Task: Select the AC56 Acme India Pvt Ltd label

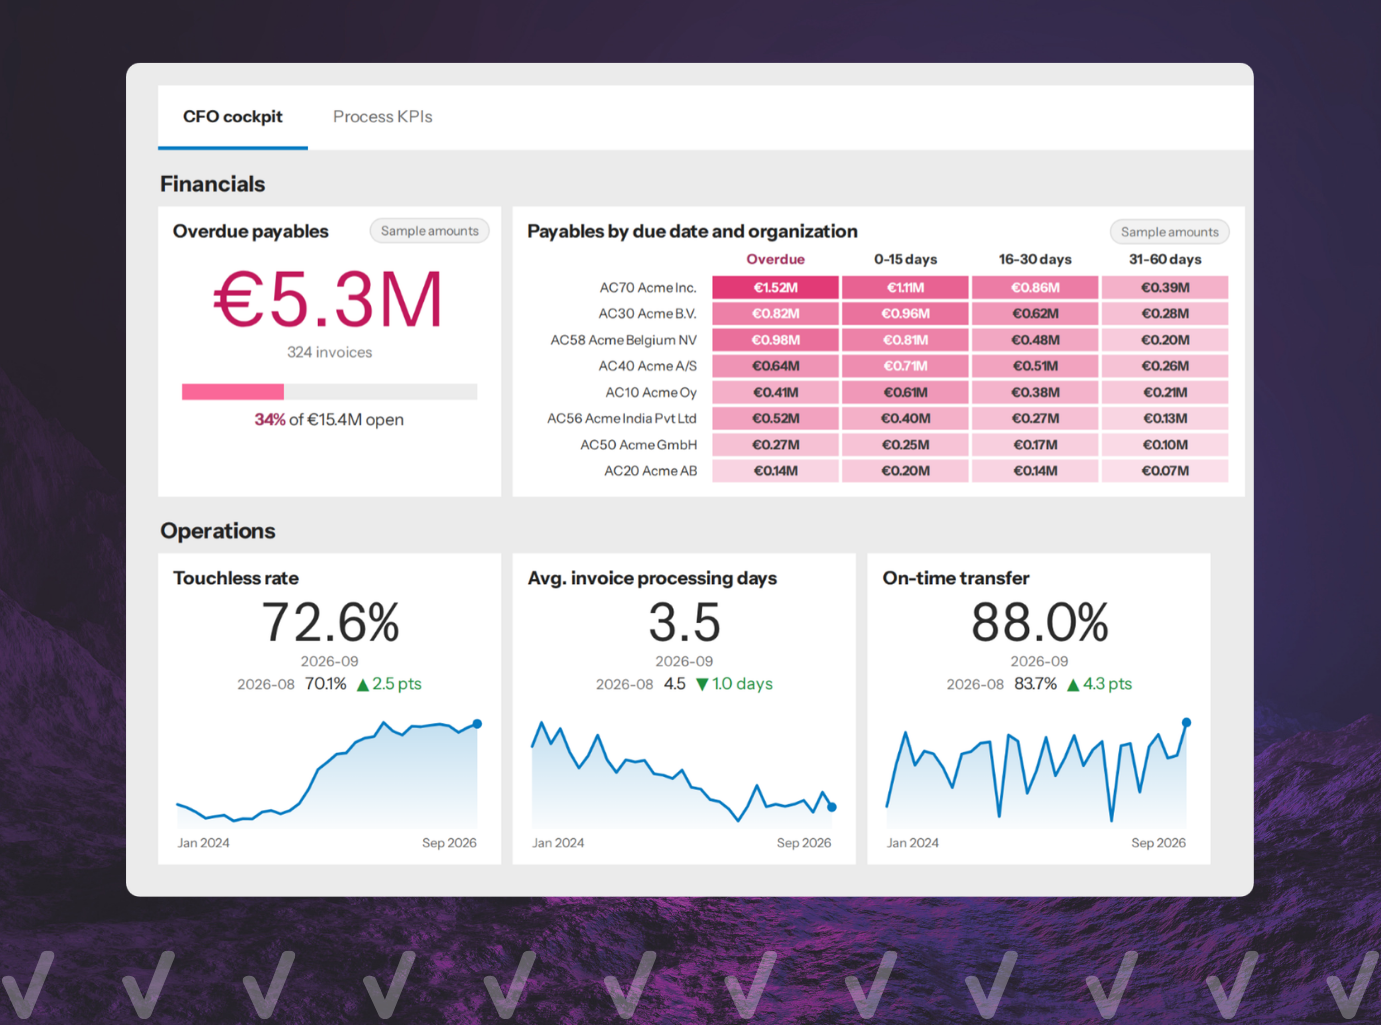Action: coord(622,418)
